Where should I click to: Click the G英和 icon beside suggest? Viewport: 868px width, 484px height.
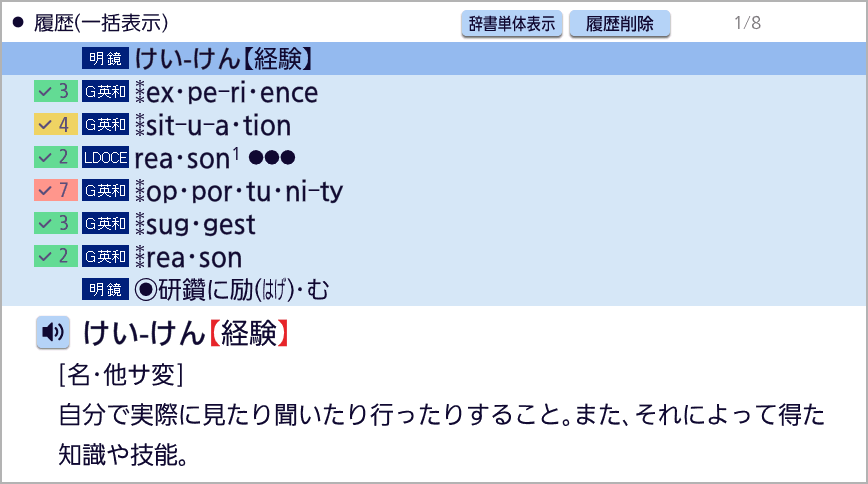106,224
